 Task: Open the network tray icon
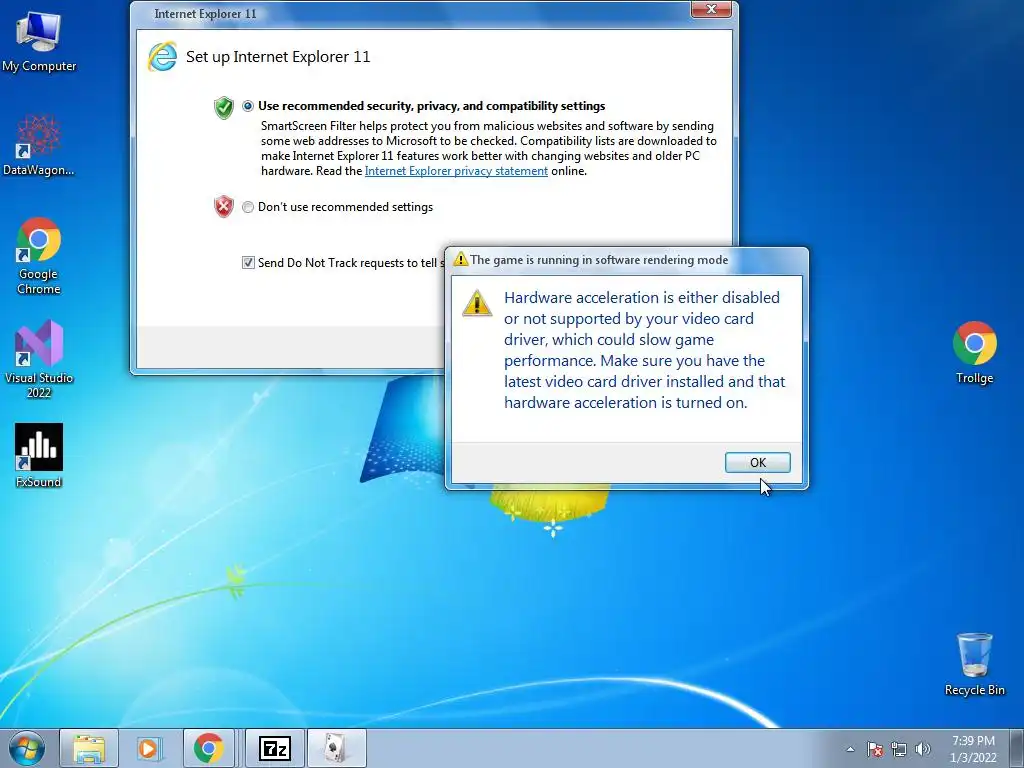point(899,749)
